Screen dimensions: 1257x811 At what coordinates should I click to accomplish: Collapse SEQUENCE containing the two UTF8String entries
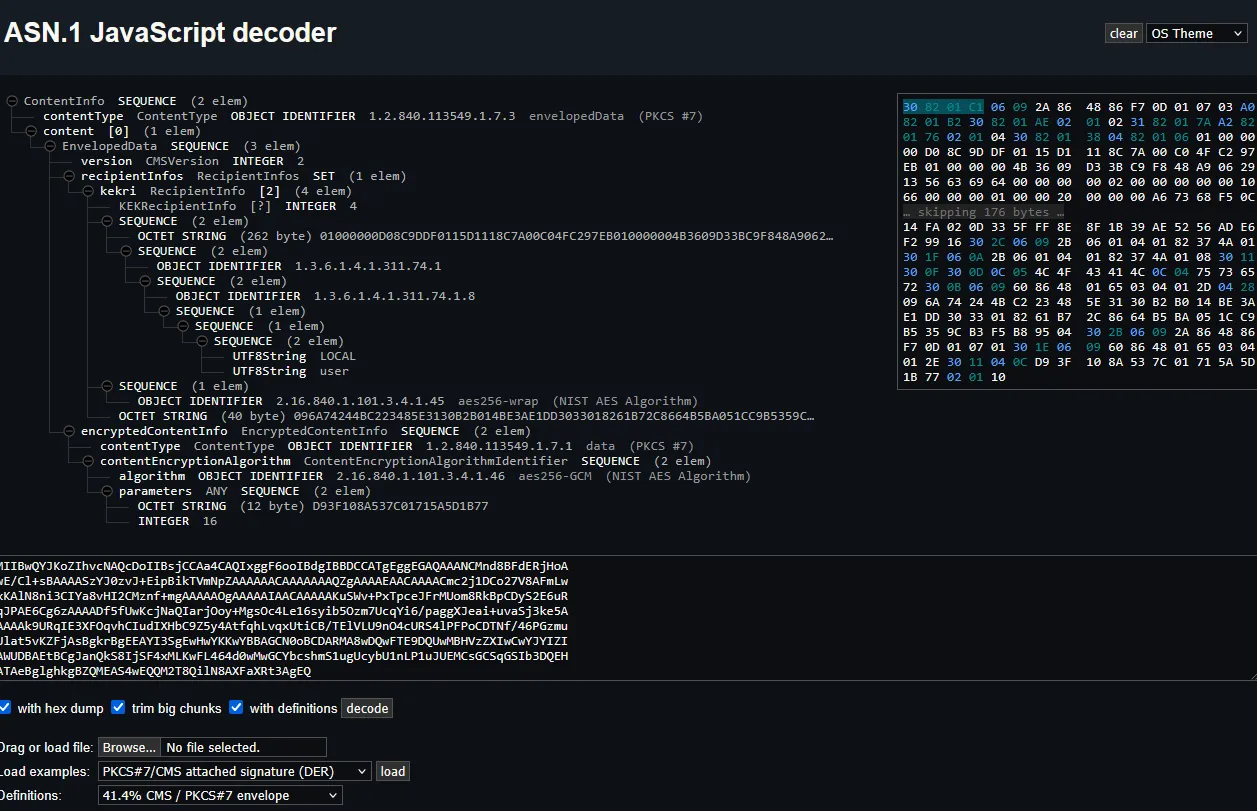coord(202,341)
